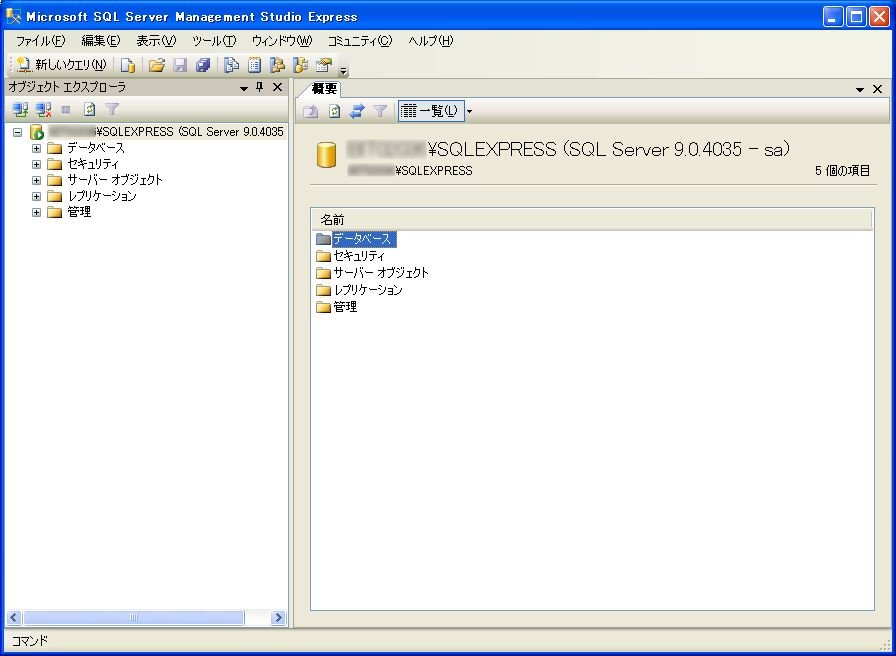Click the Filter funnel in Object Explorer
896x656 pixels.
pos(112,109)
